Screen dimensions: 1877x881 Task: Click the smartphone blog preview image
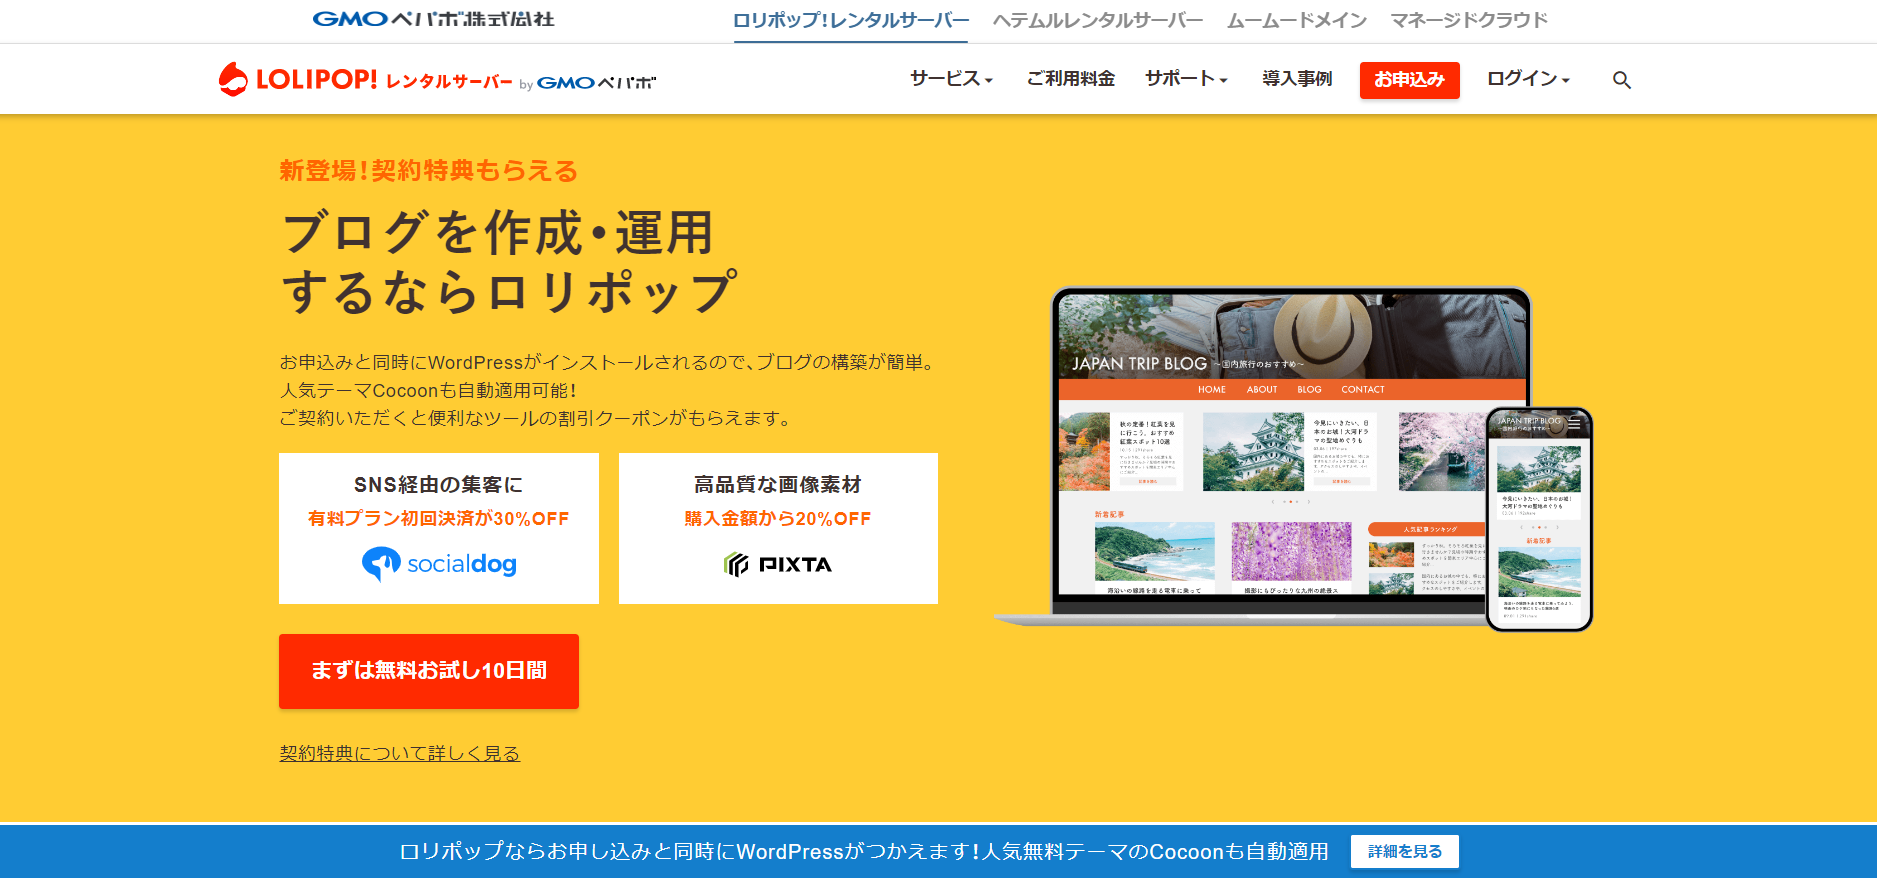click(x=1539, y=519)
